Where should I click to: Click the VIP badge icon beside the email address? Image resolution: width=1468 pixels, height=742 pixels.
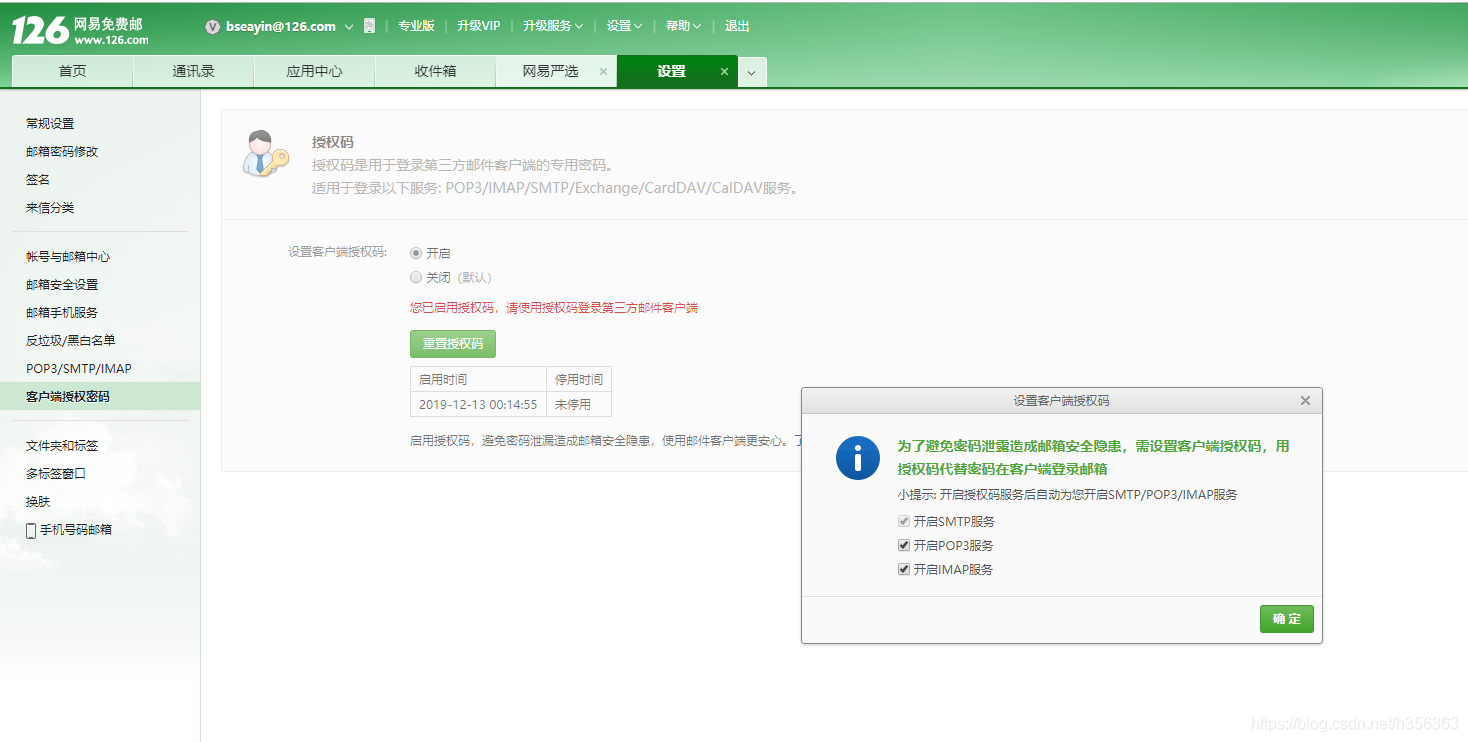click(212, 26)
